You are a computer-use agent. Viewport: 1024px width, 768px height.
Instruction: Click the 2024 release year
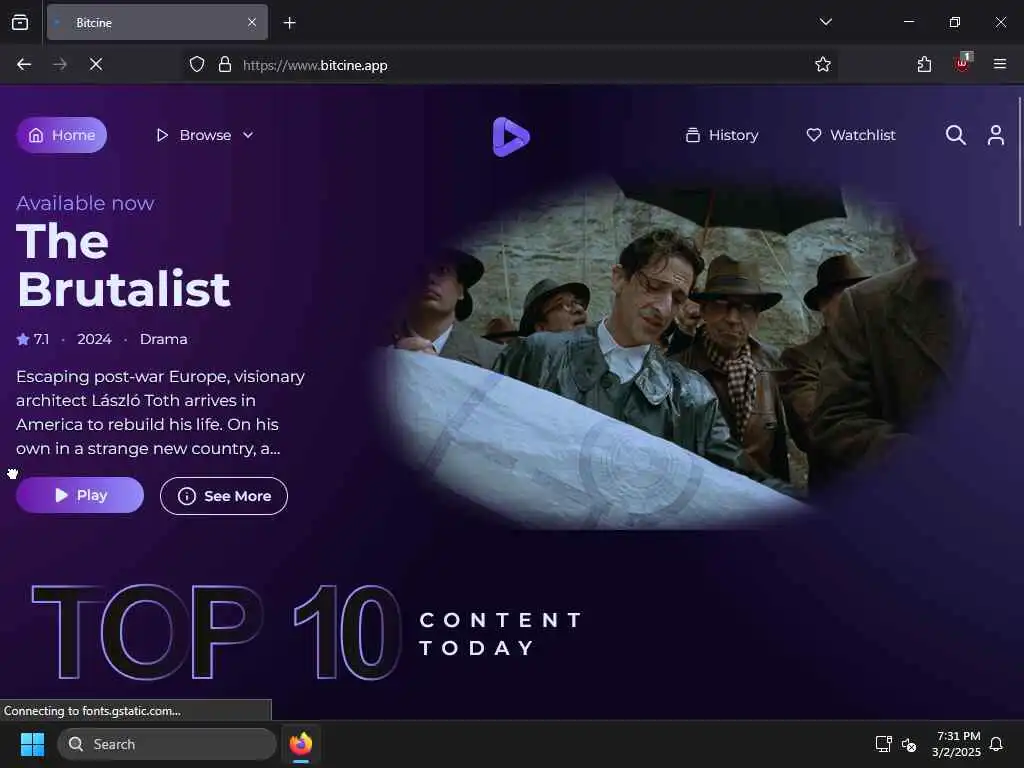(94, 339)
